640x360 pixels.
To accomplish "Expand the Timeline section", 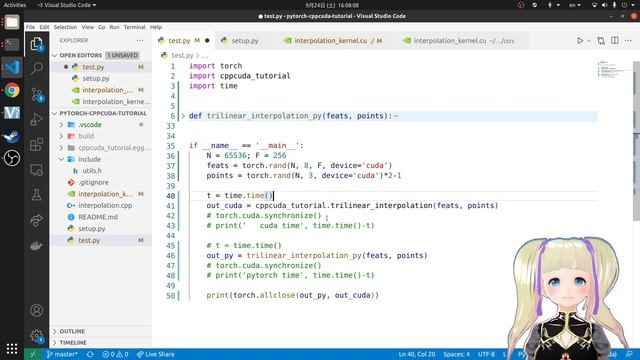I will (55, 342).
